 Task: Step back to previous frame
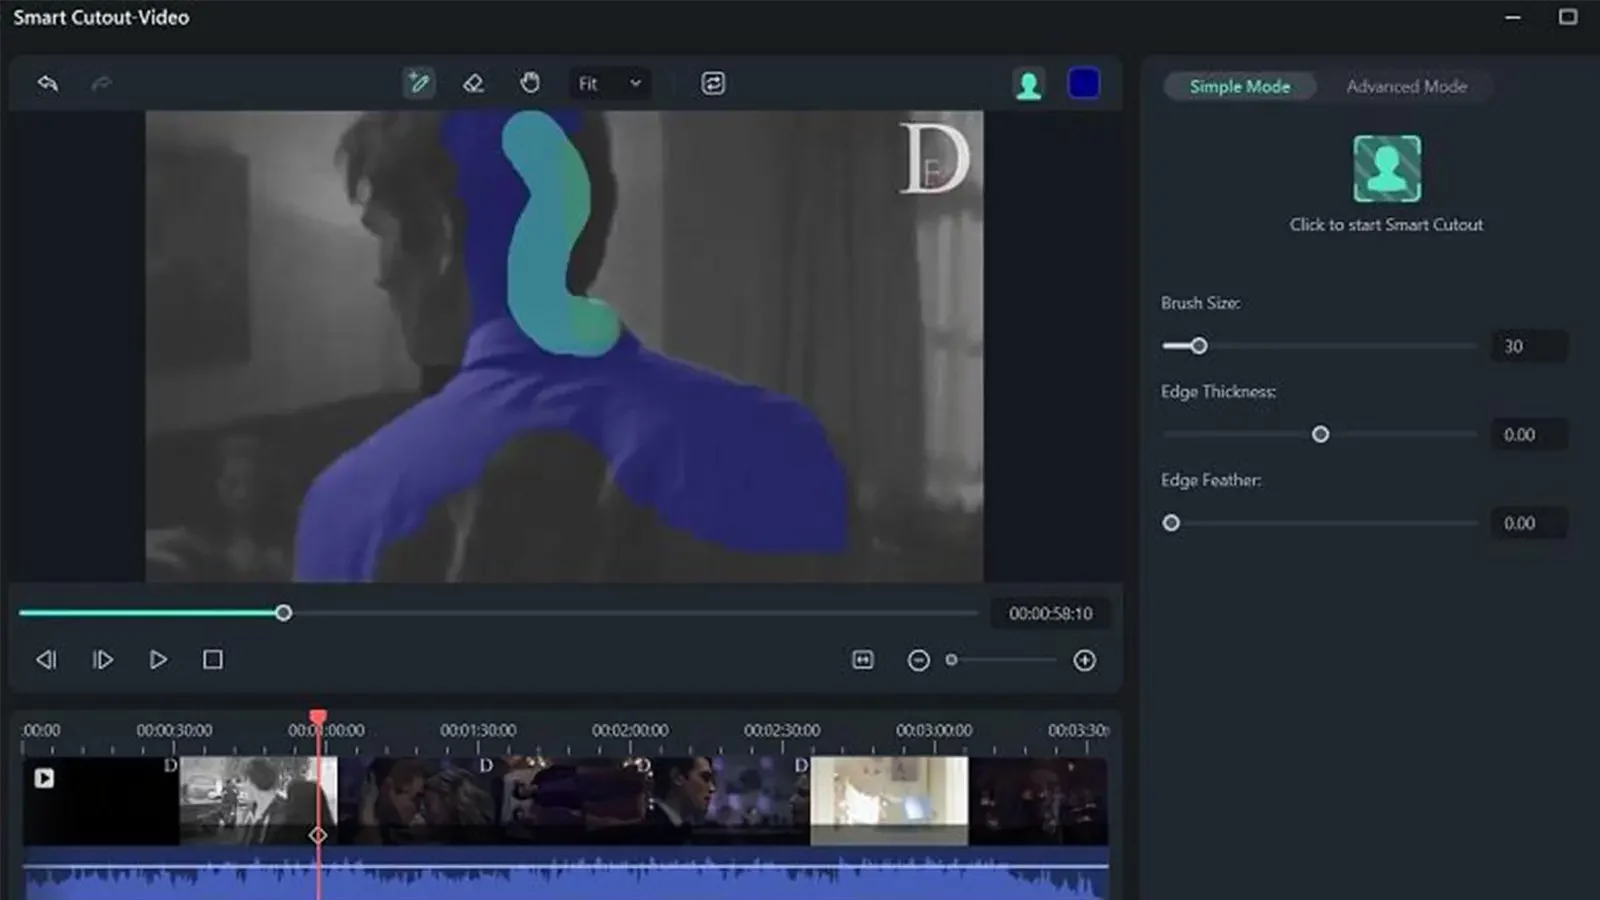coord(46,660)
